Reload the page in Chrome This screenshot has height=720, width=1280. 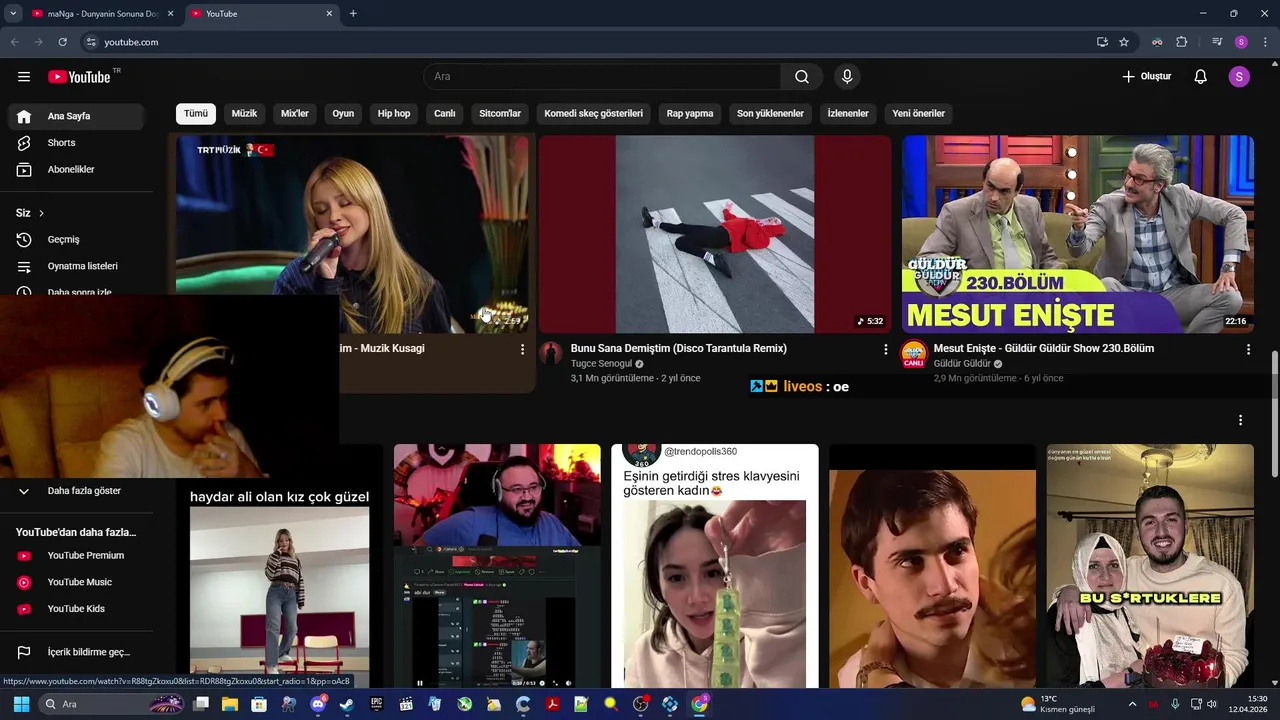click(62, 42)
